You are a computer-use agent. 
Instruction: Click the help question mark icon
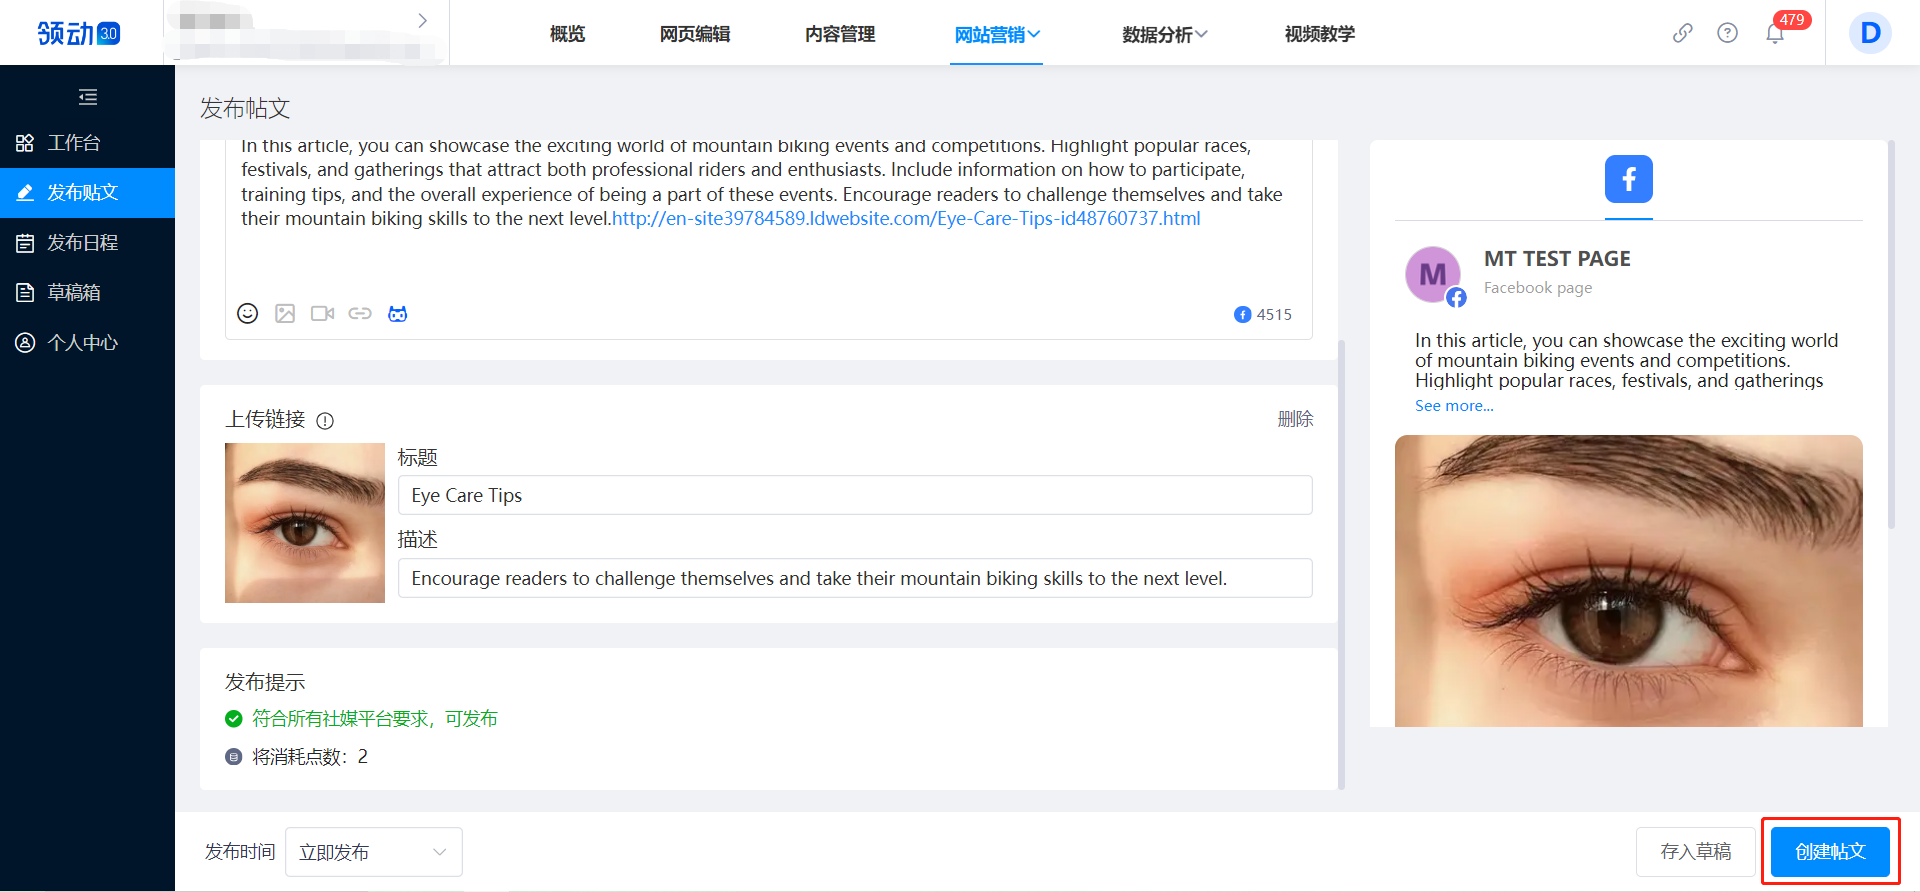[1727, 33]
